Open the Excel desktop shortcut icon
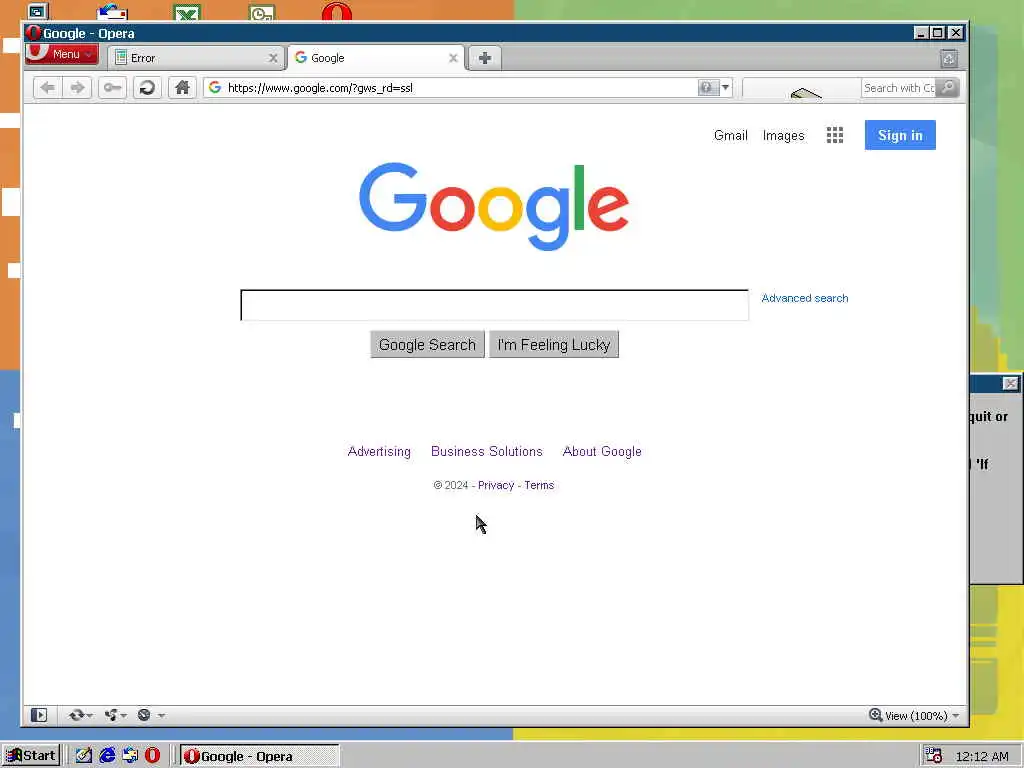Viewport: 1024px width, 768px height. click(187, 12)
